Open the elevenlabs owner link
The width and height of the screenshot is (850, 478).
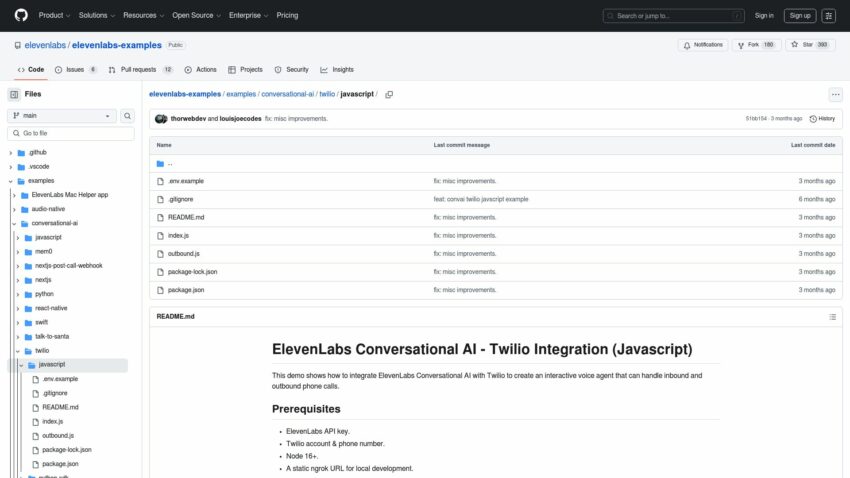pyautogui.click(x=45, y=45)
